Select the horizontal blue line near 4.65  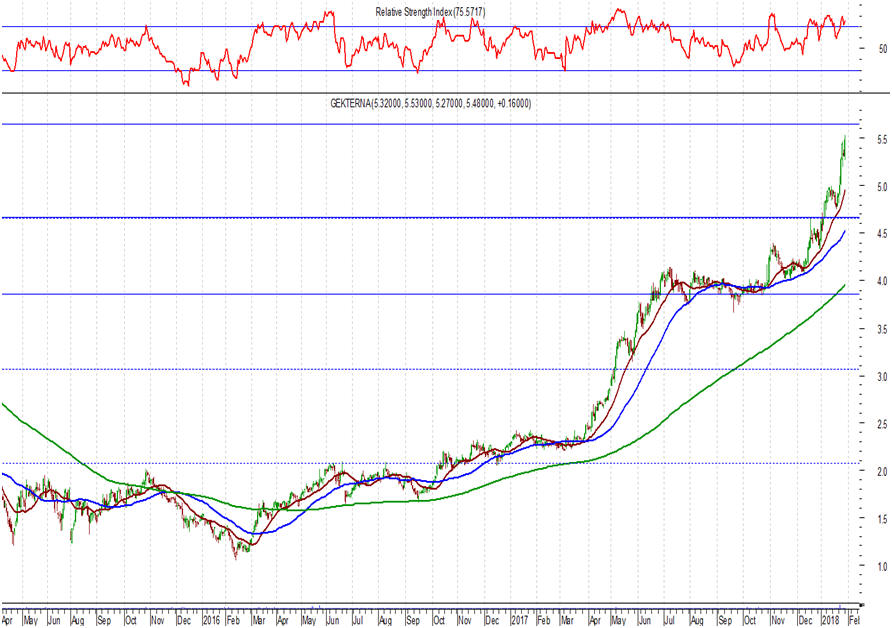pyautogui.click(x=430, y=218)
